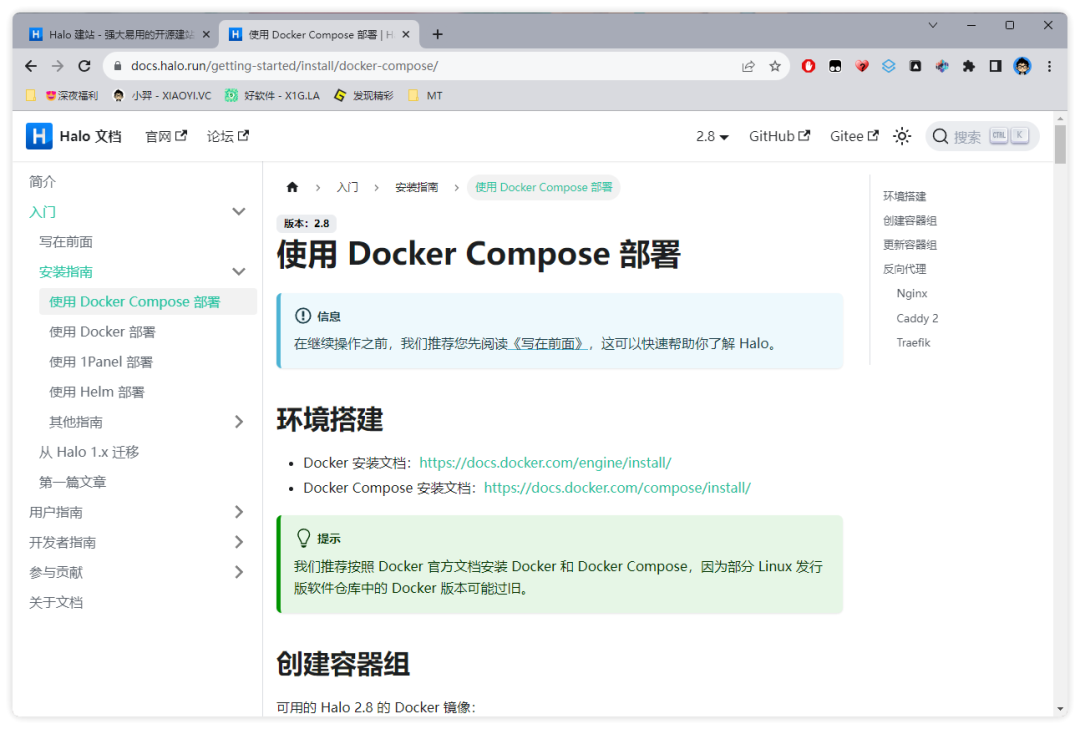This screenshot has height=729, width=1080.
Task: Click the share page icon in address bar
Action: click(x=748, y=66)
